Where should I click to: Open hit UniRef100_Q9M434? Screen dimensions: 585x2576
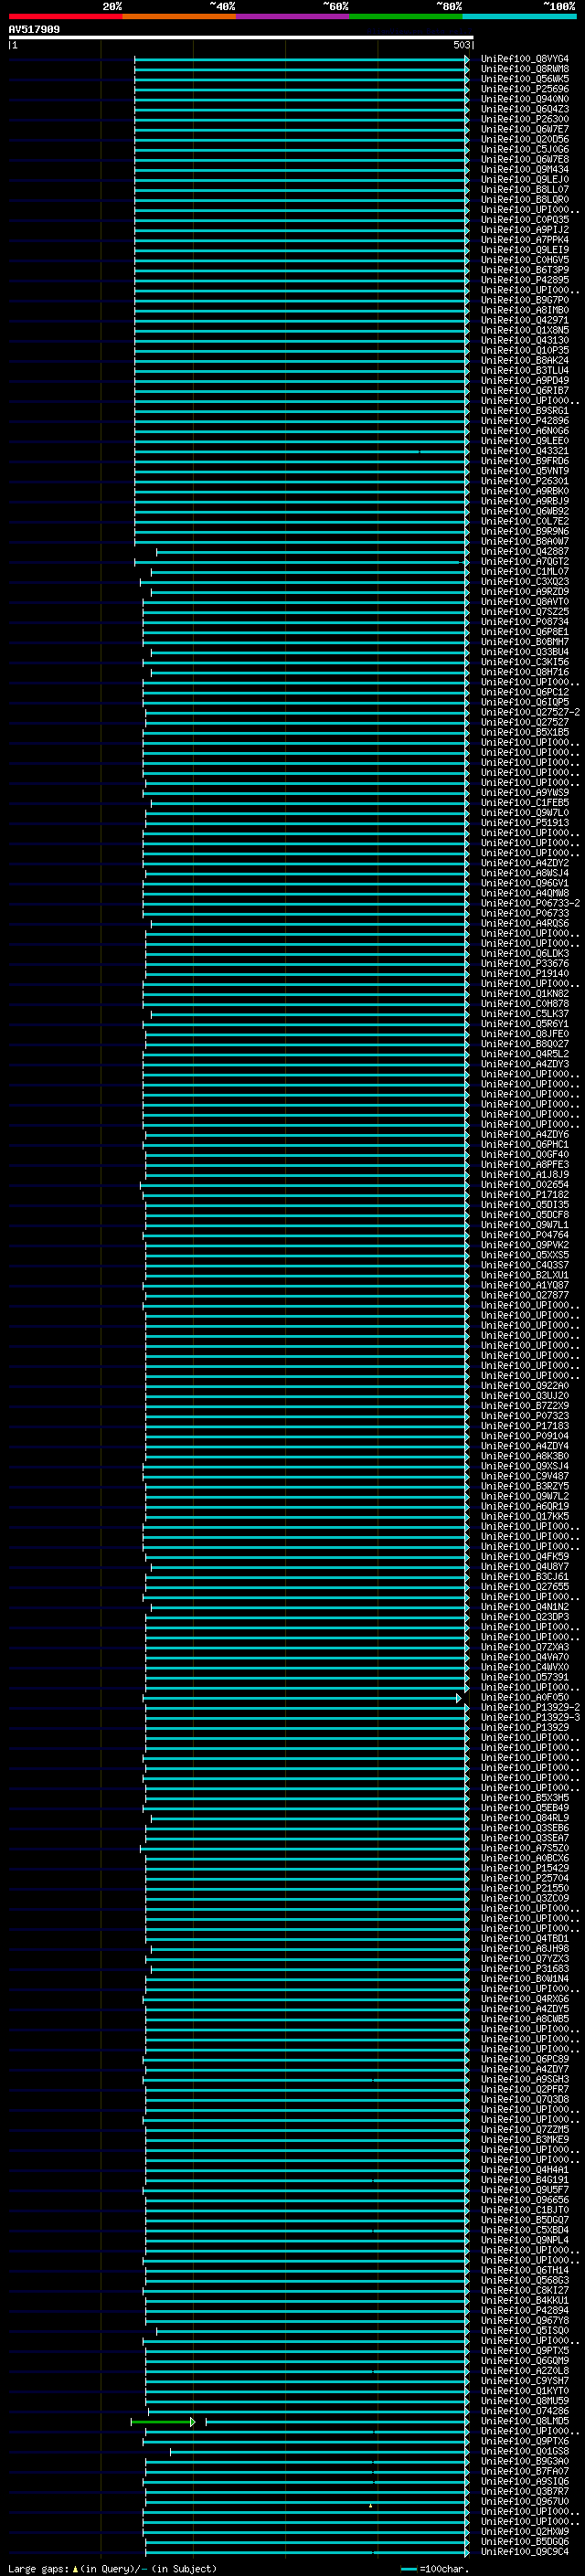coord(524,170)
